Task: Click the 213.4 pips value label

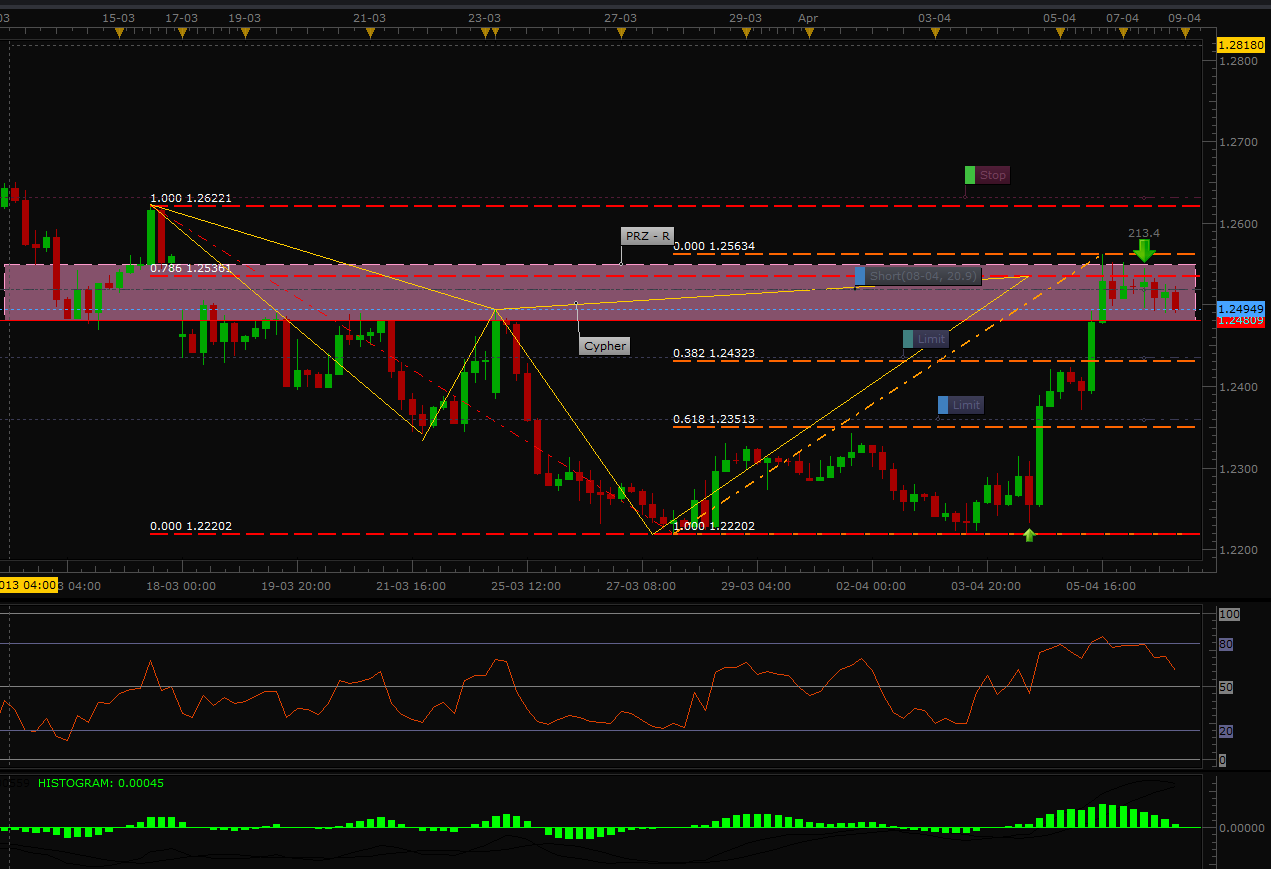Action: point(1144,233)
